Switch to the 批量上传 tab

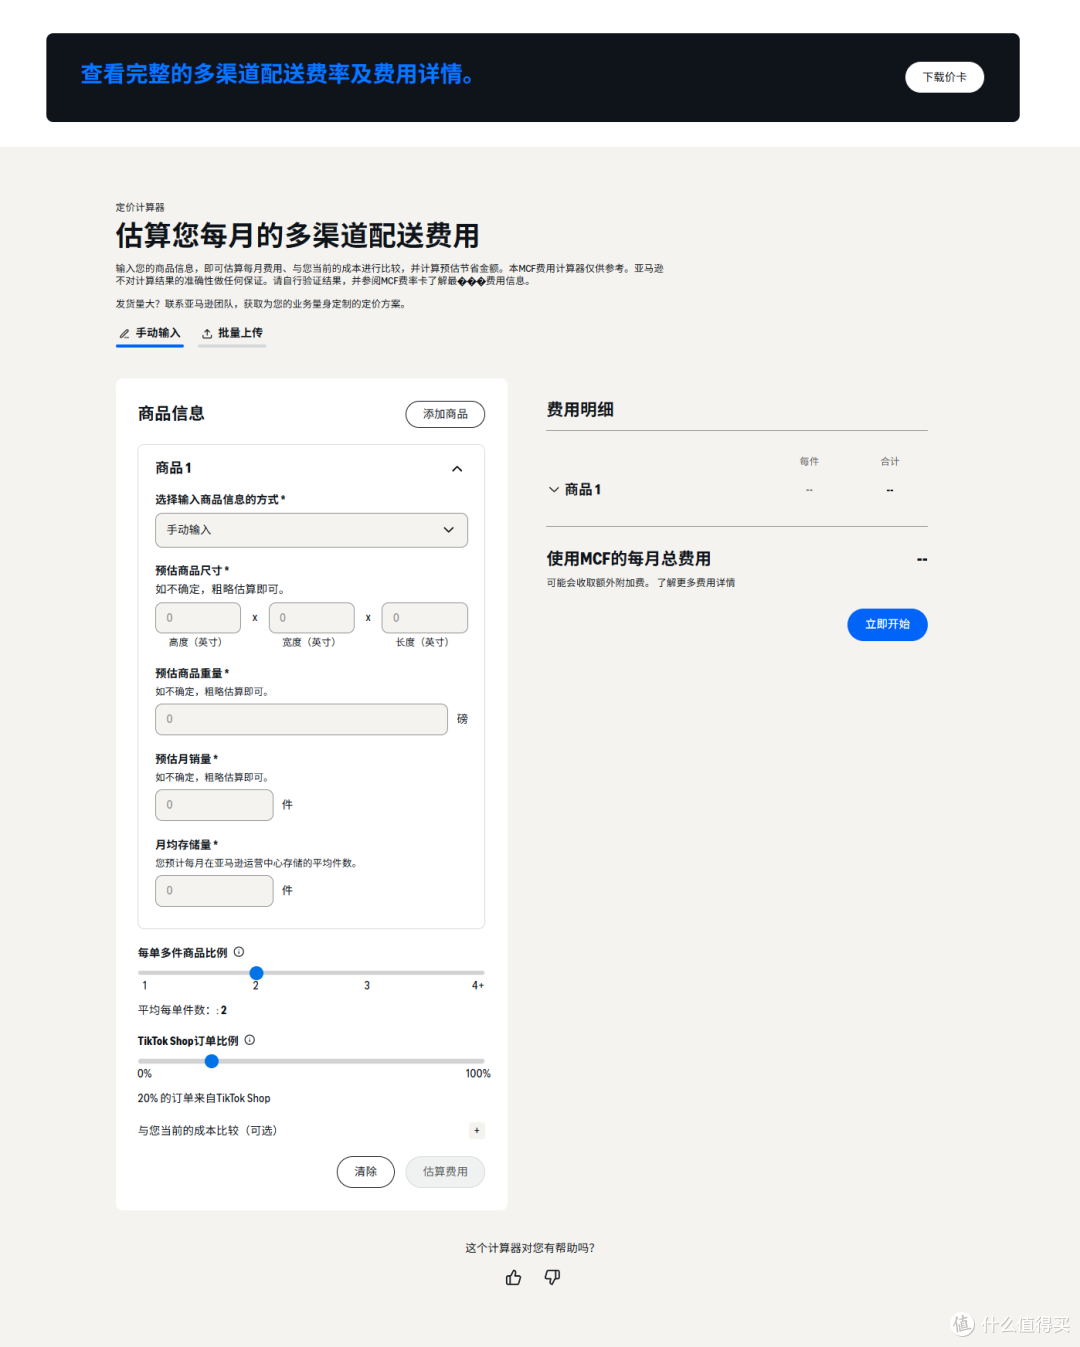(x=232, y=333)
